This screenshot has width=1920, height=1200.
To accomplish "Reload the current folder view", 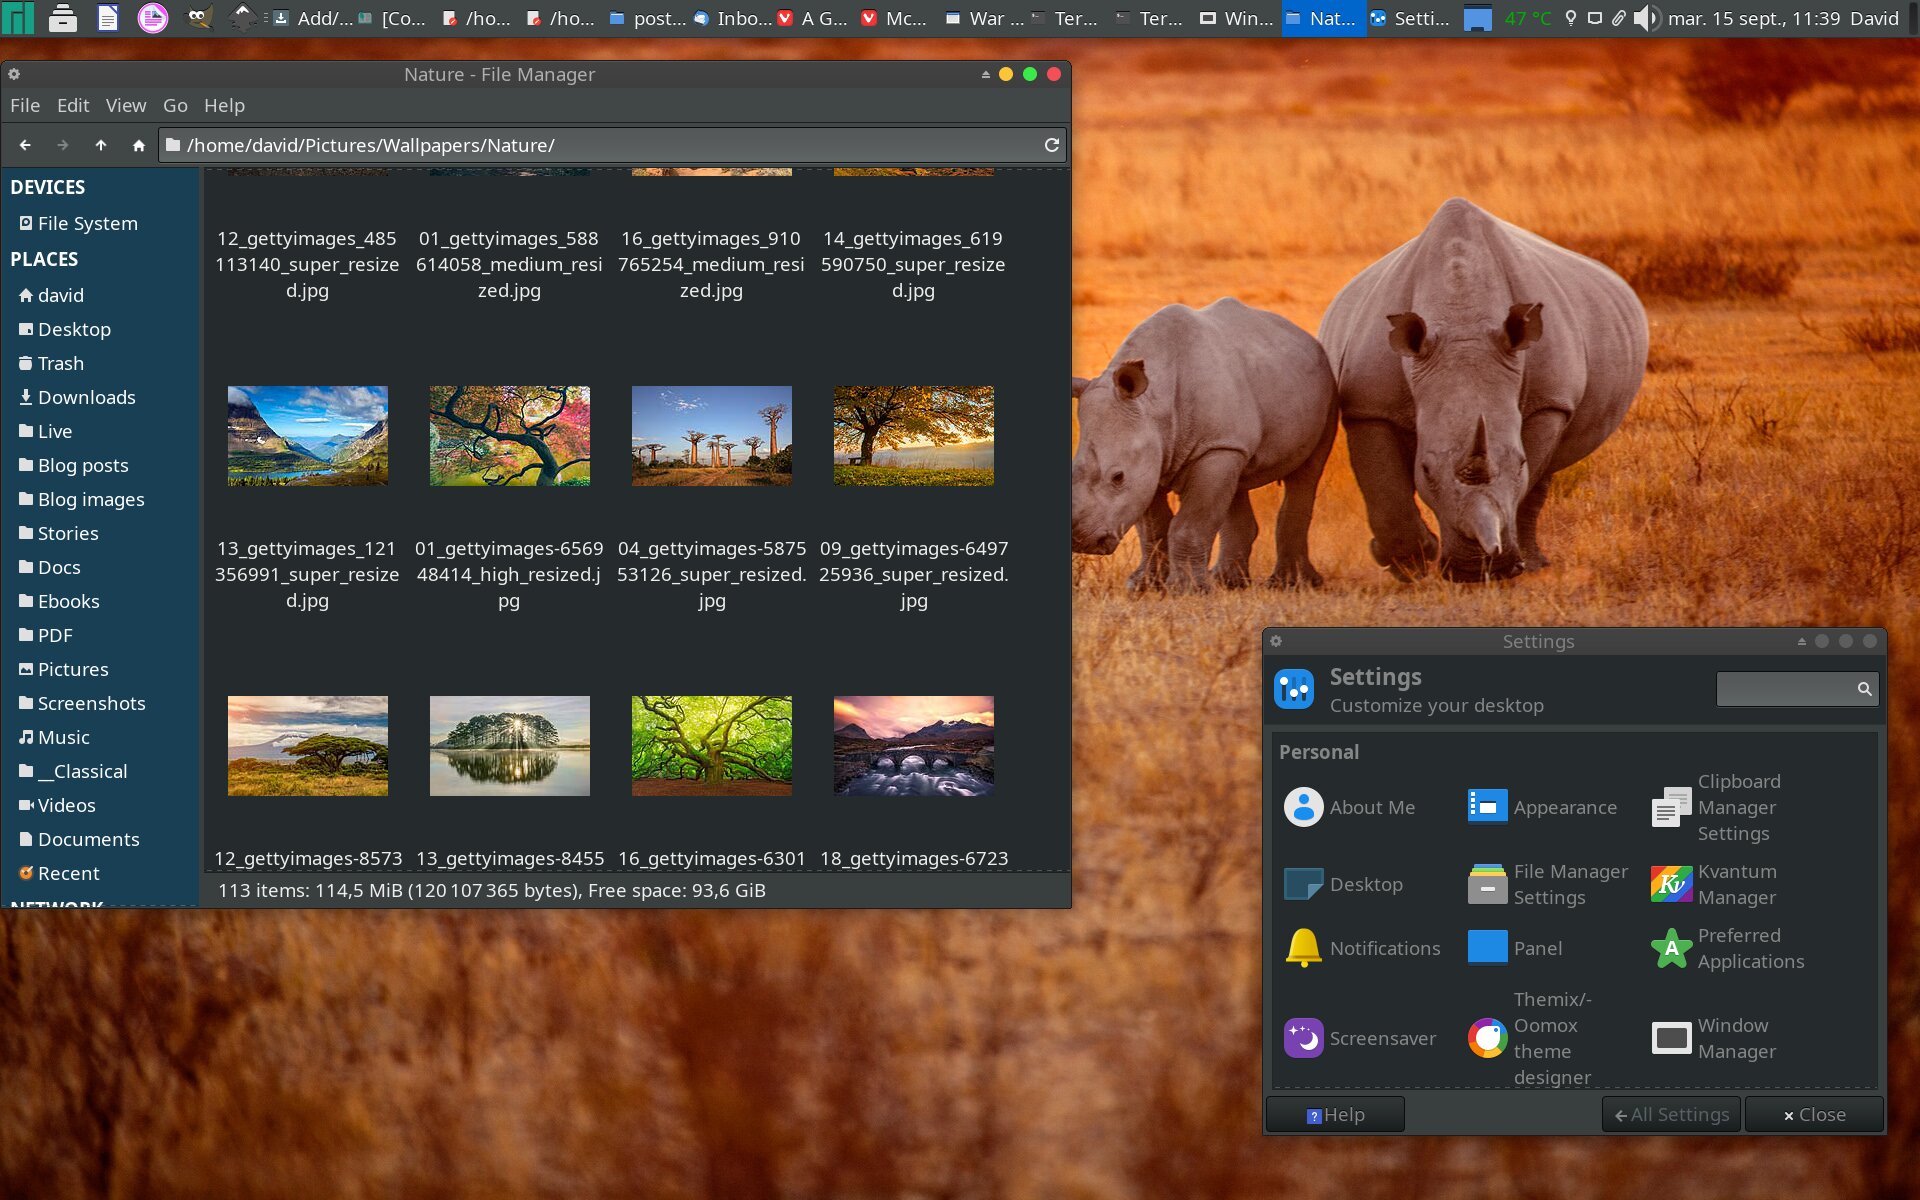I will 1051,145.
